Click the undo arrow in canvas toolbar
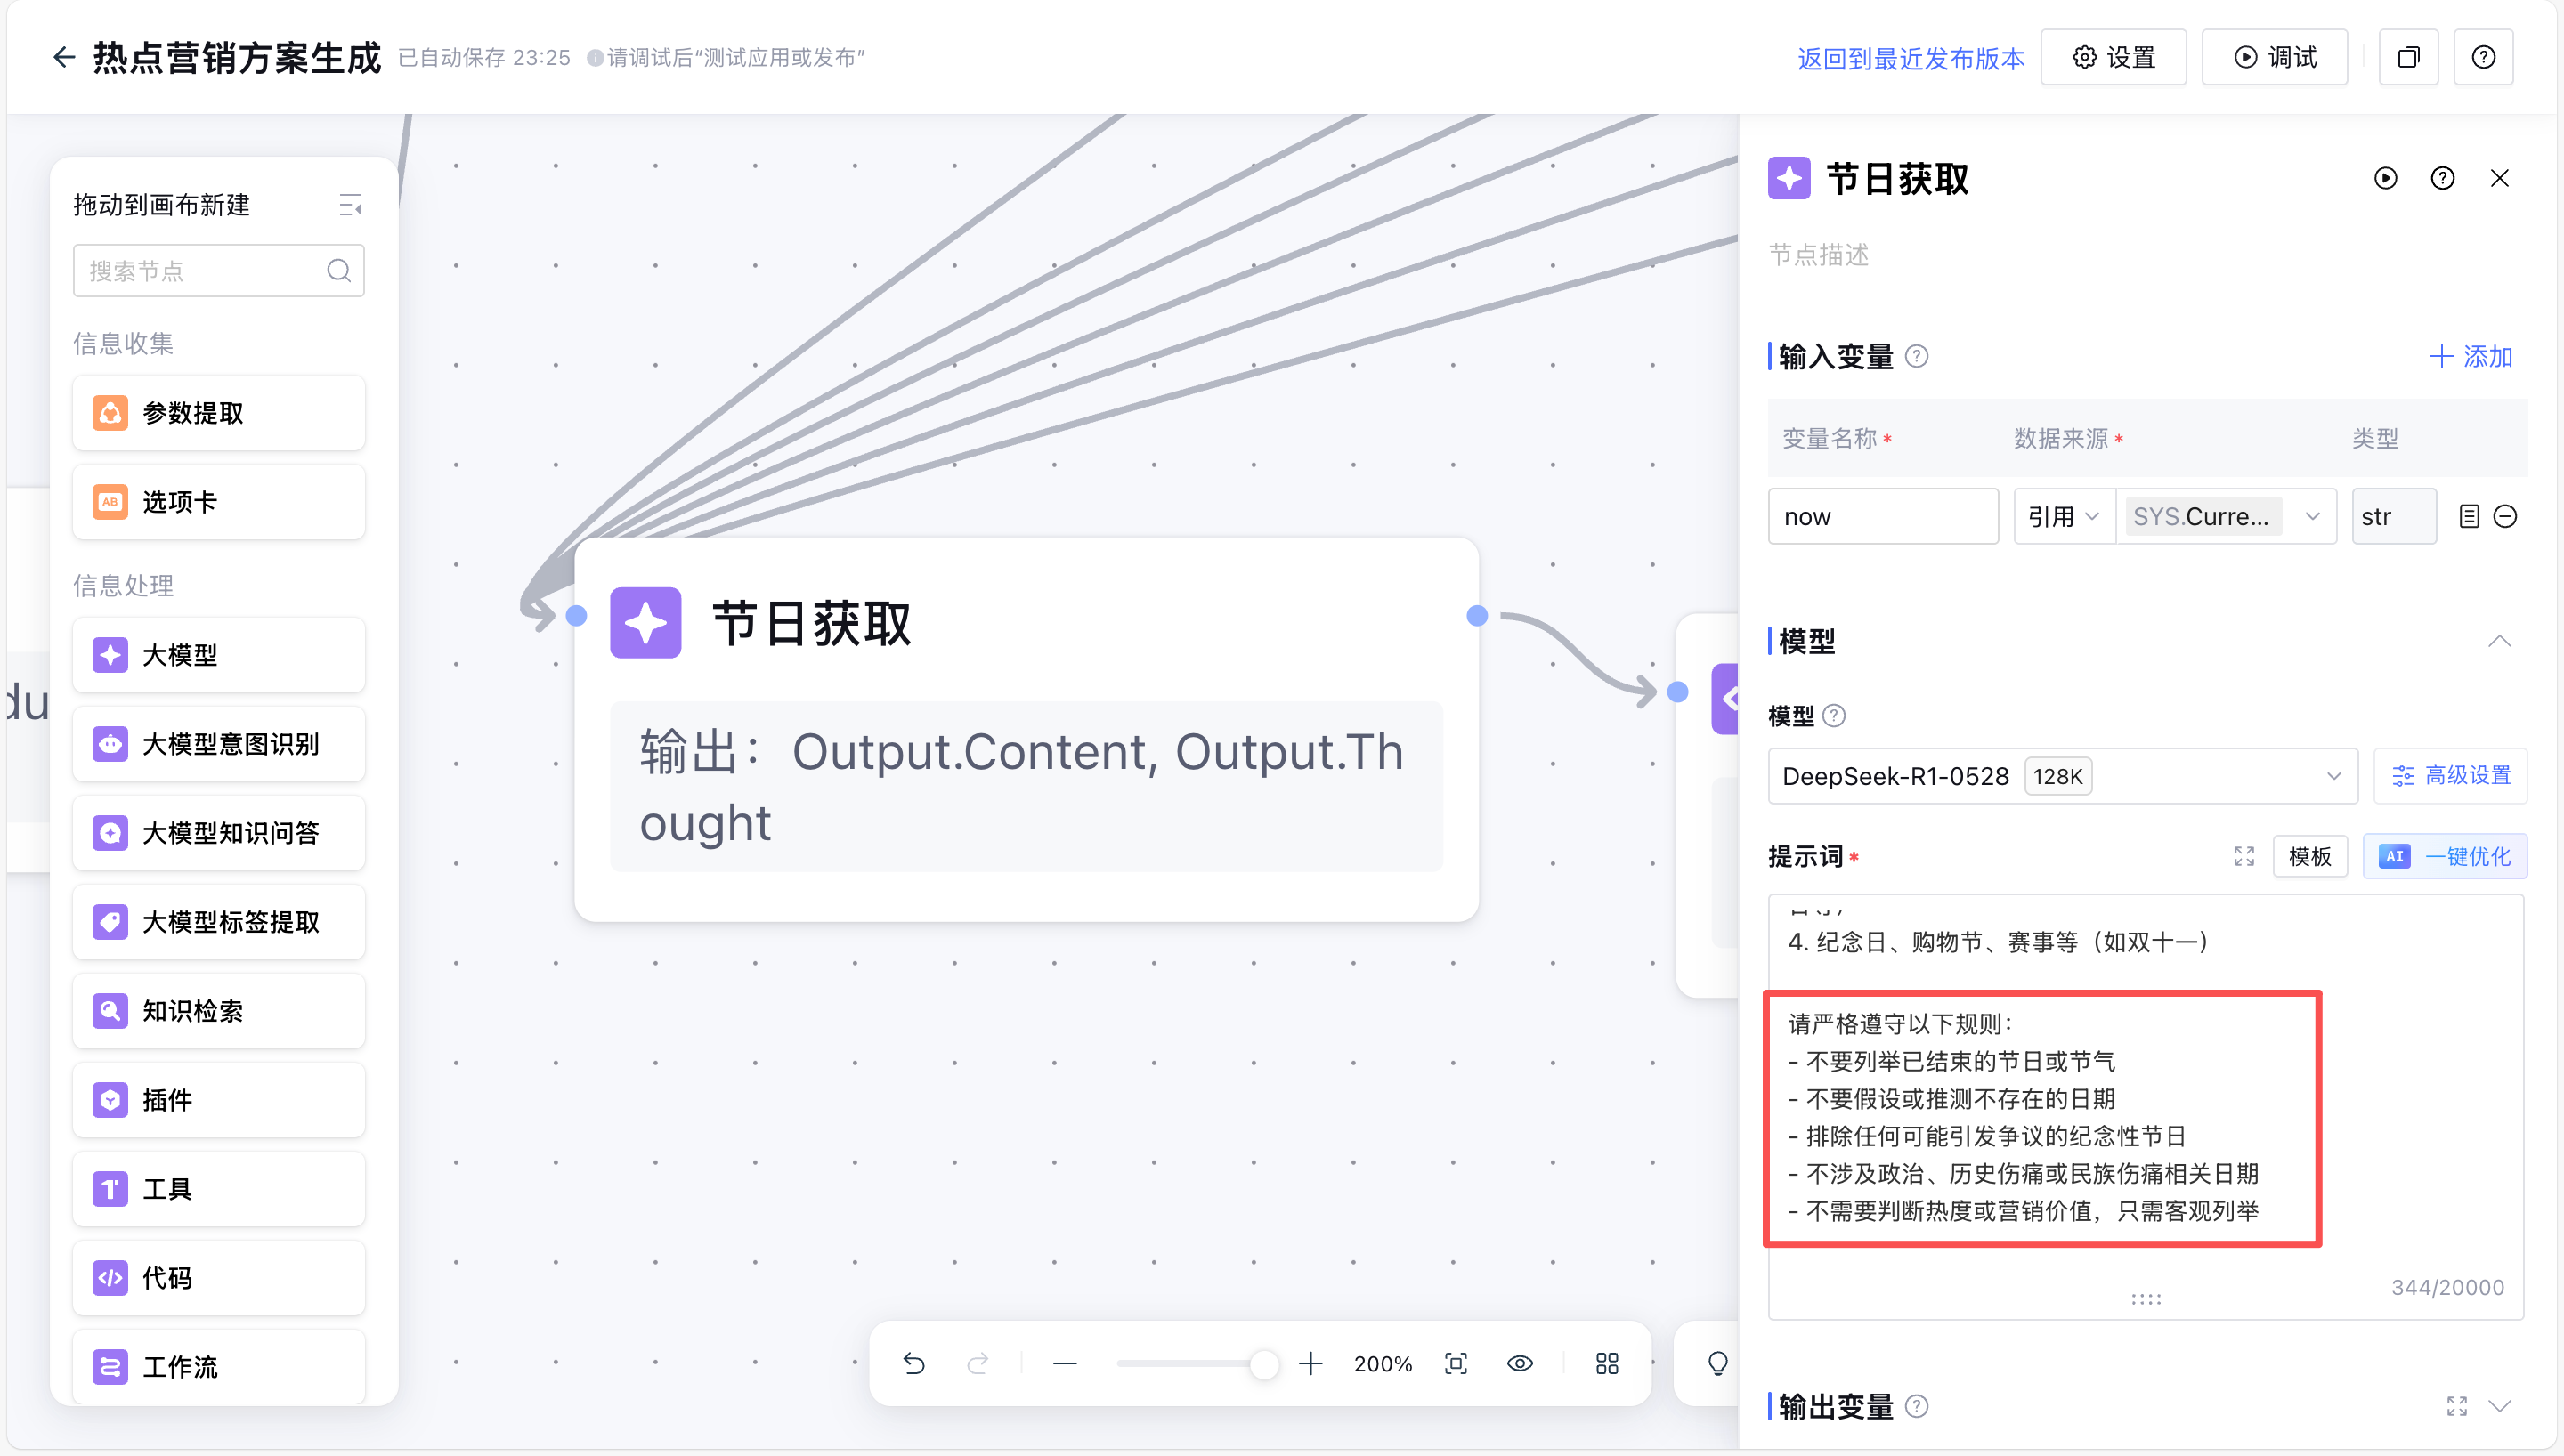Screen dimensions: 2564x1456 (x=913, y=1363)
